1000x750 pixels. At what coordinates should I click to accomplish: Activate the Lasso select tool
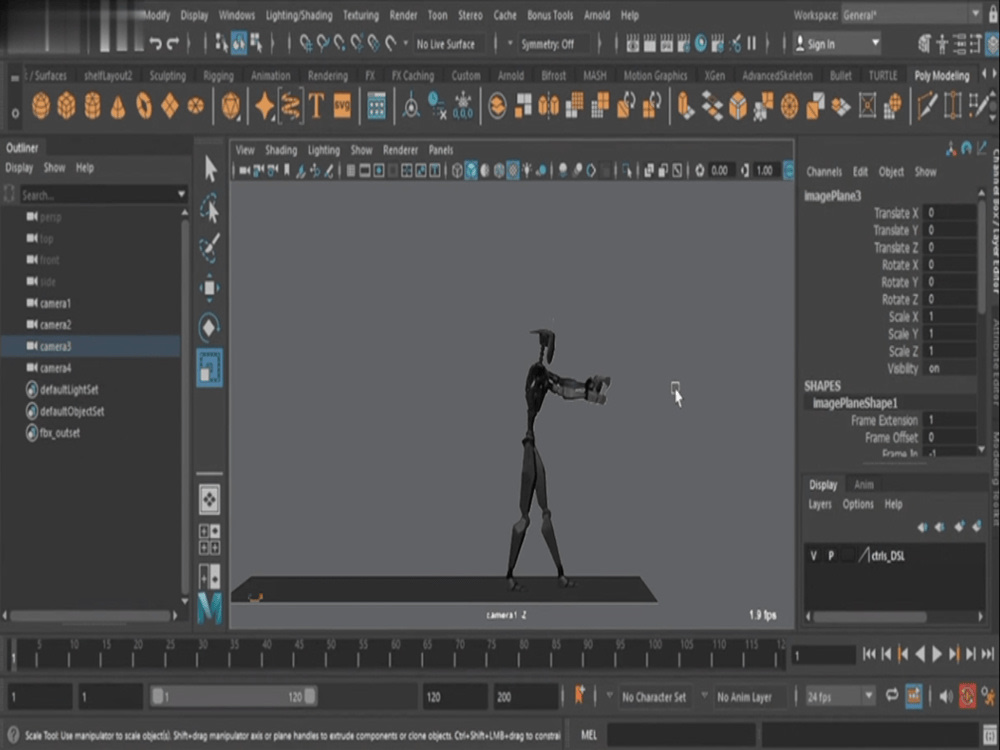[x=209, y=208]
